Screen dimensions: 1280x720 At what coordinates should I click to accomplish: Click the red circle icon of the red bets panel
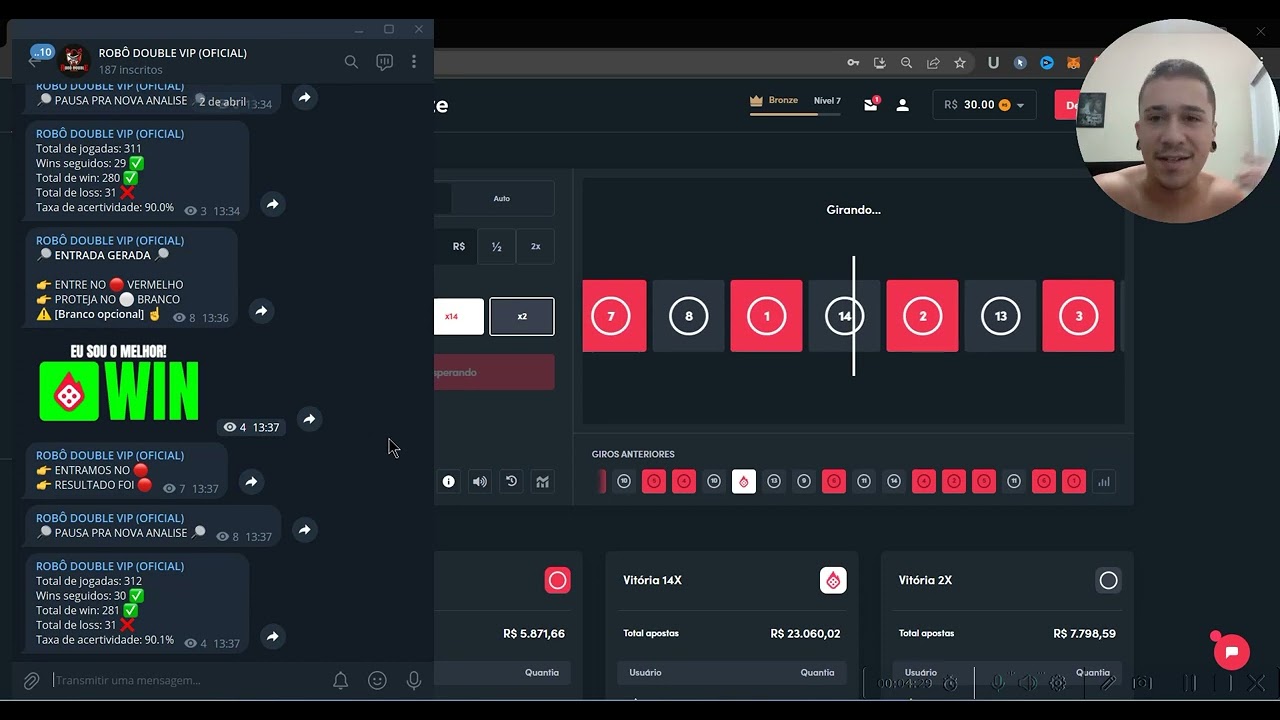click(558, 580)
